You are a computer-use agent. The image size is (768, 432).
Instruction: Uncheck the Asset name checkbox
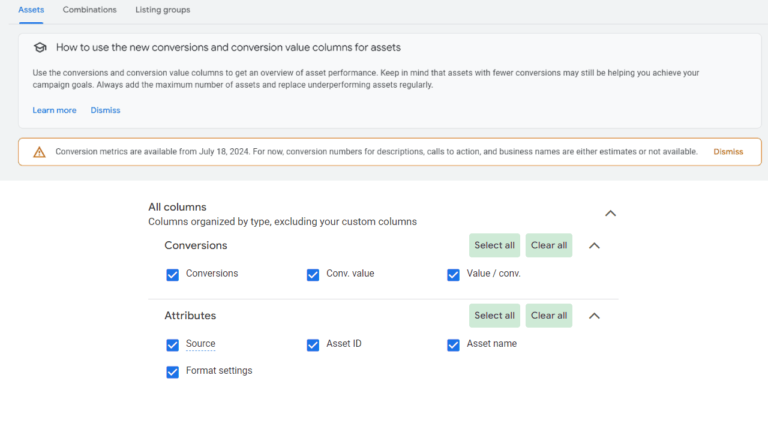[x=453, y=345]
